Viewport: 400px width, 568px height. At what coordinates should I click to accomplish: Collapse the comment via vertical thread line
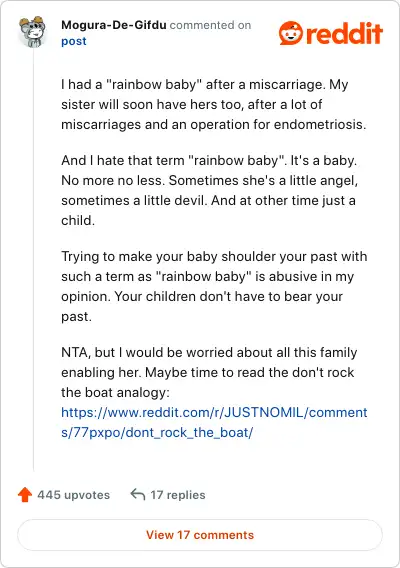tap(33, 261)
